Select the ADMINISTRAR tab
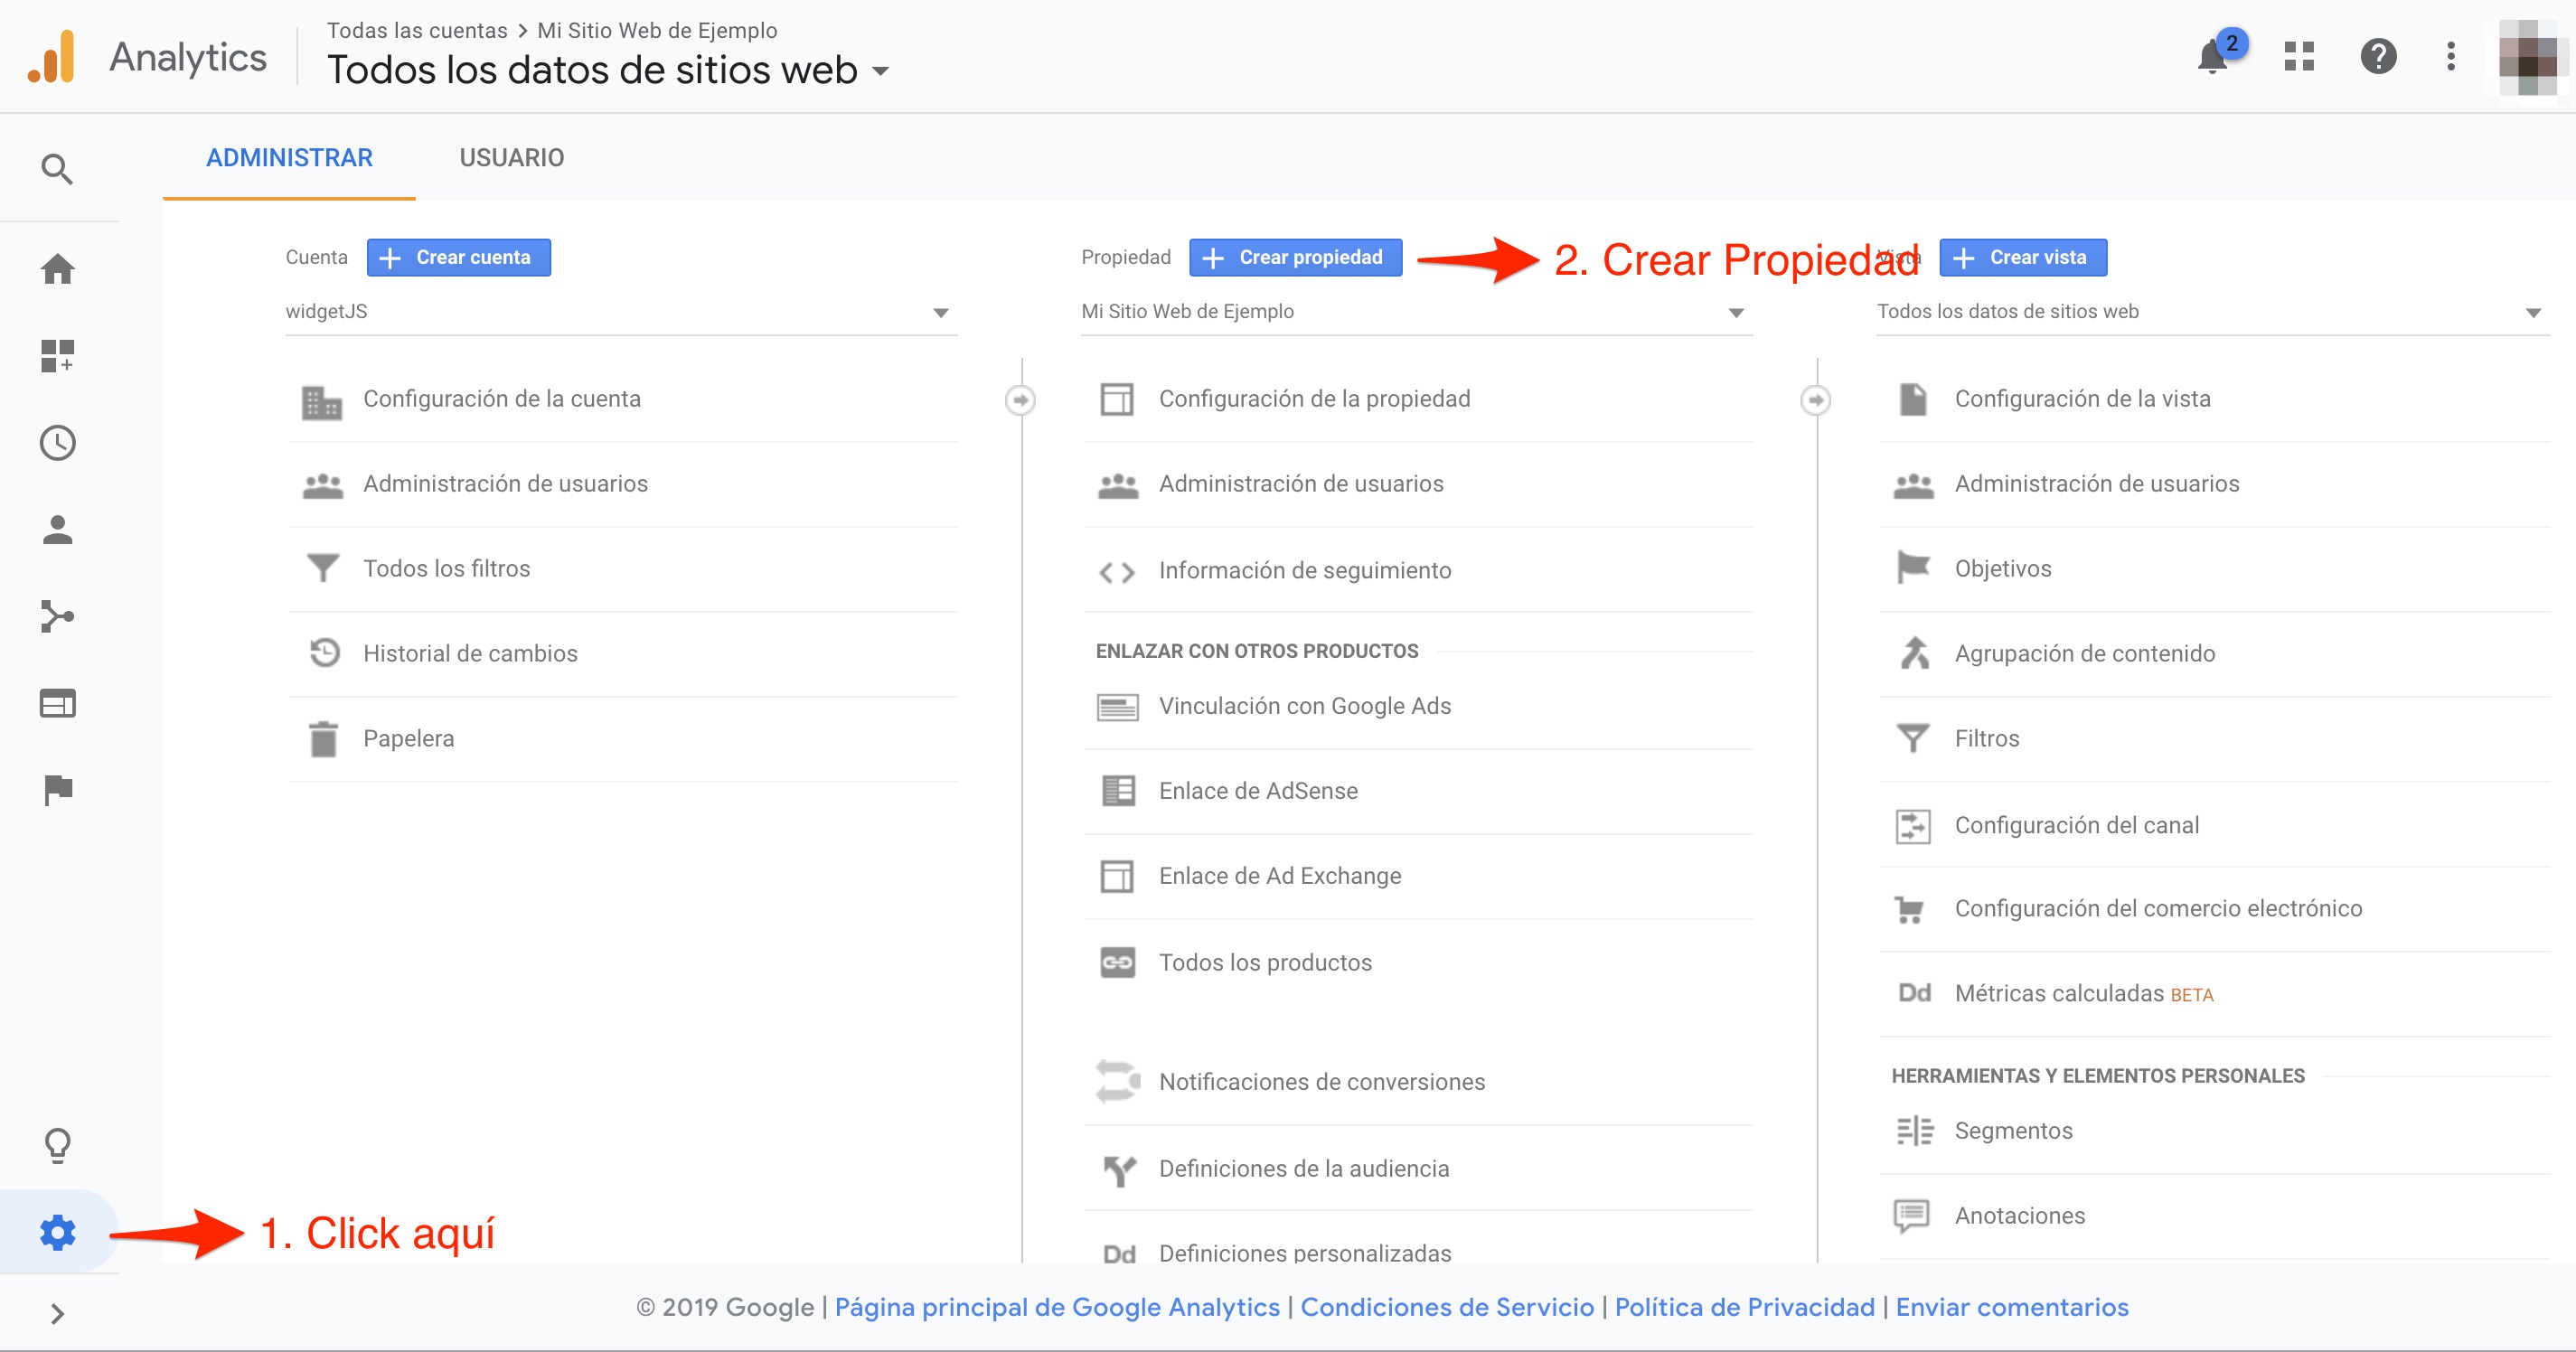Image resolution: width=2576 pixels, height=1352 pixels. pos(289,158)
